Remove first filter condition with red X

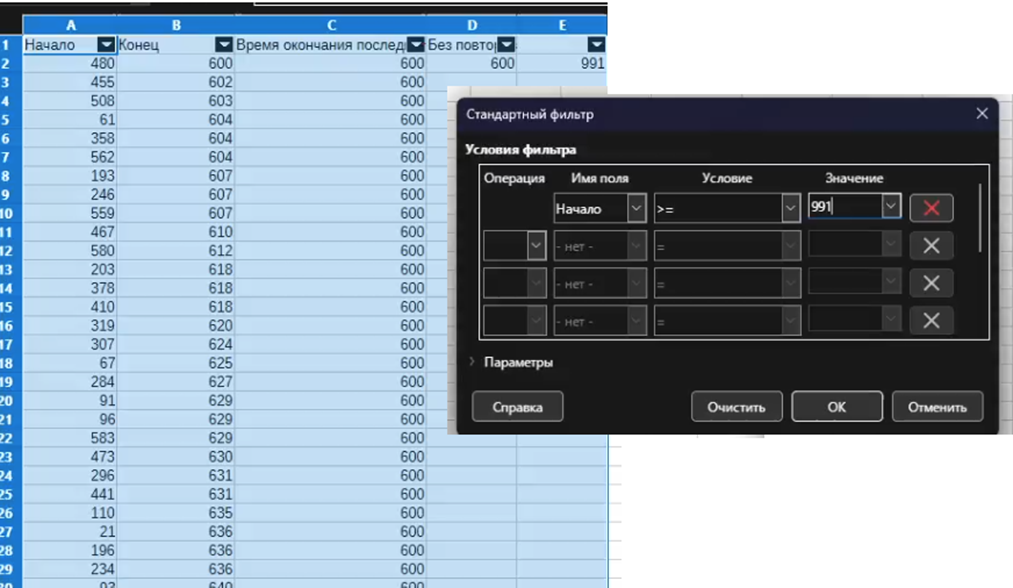(931, 208)
